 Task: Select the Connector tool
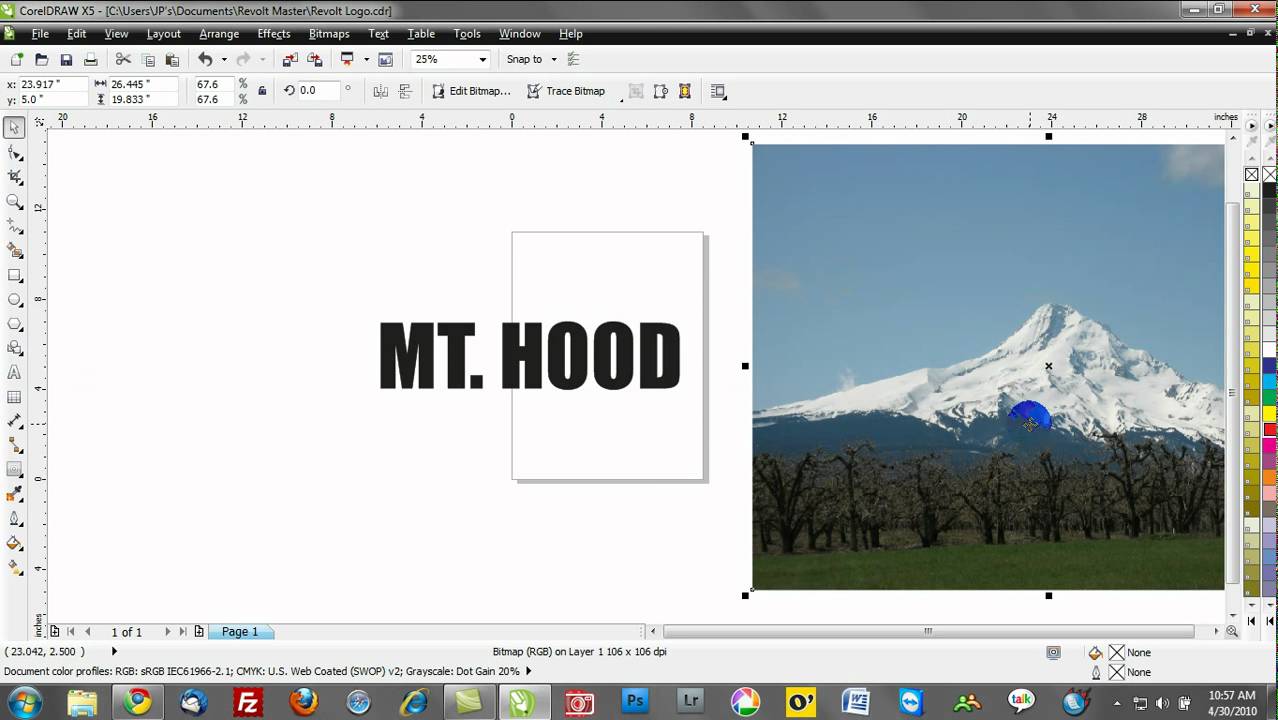14,446
